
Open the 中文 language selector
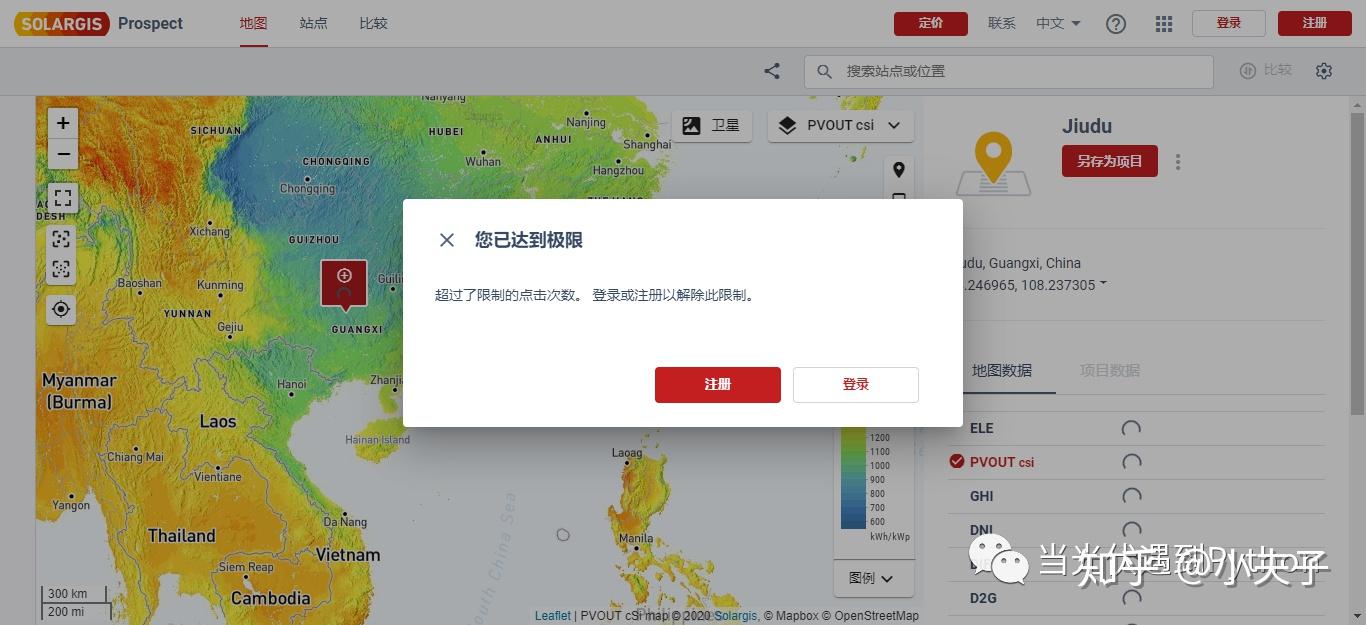[x=1057, y=23]
